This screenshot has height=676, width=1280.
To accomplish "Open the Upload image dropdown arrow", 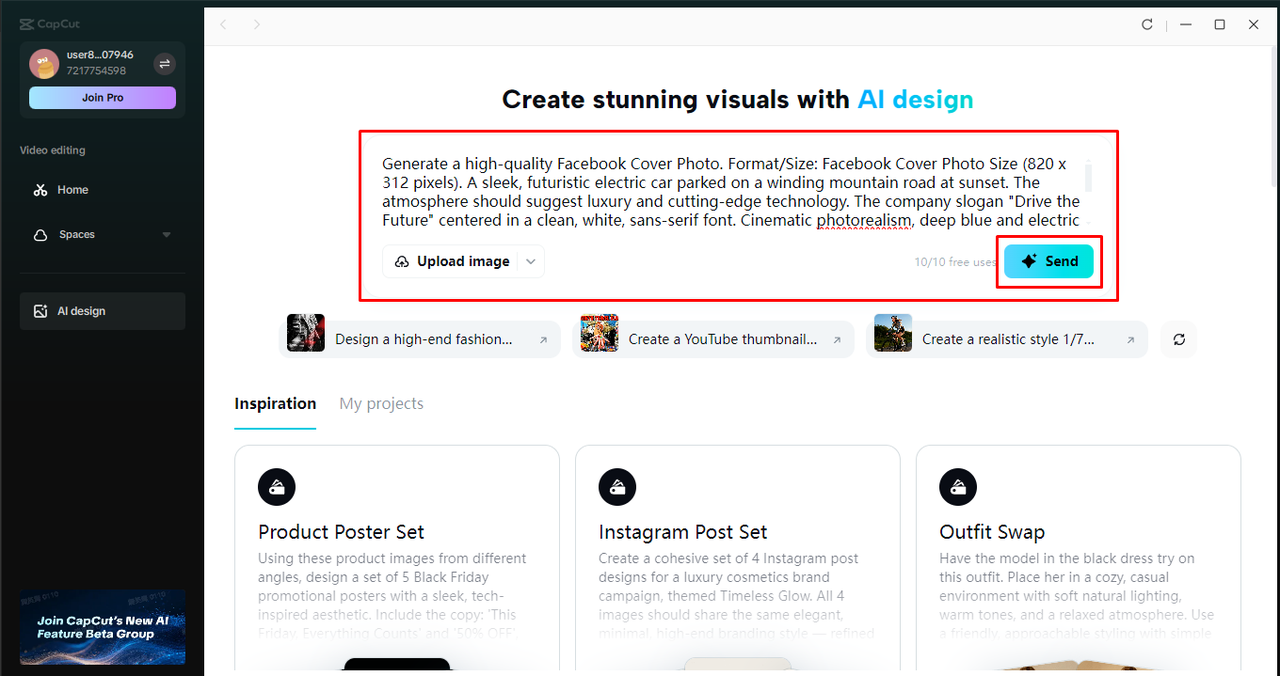I will coord(531,262).
